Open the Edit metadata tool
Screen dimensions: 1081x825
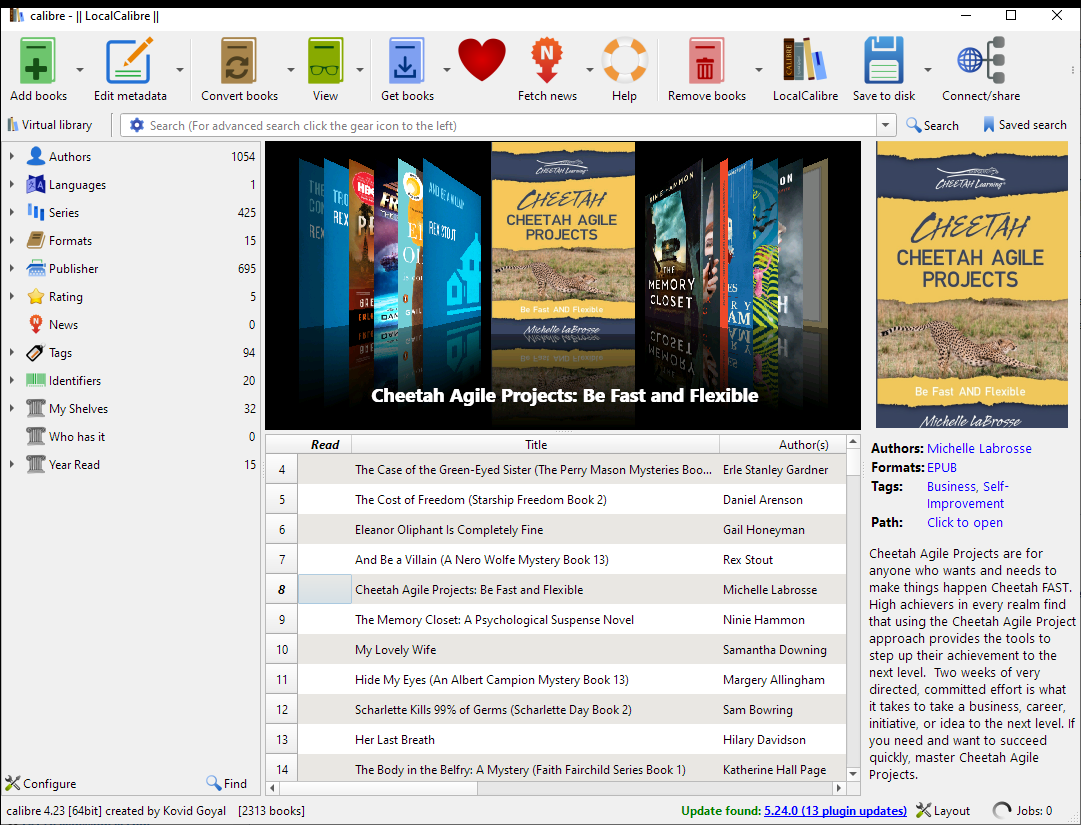[x=130, y=61]
